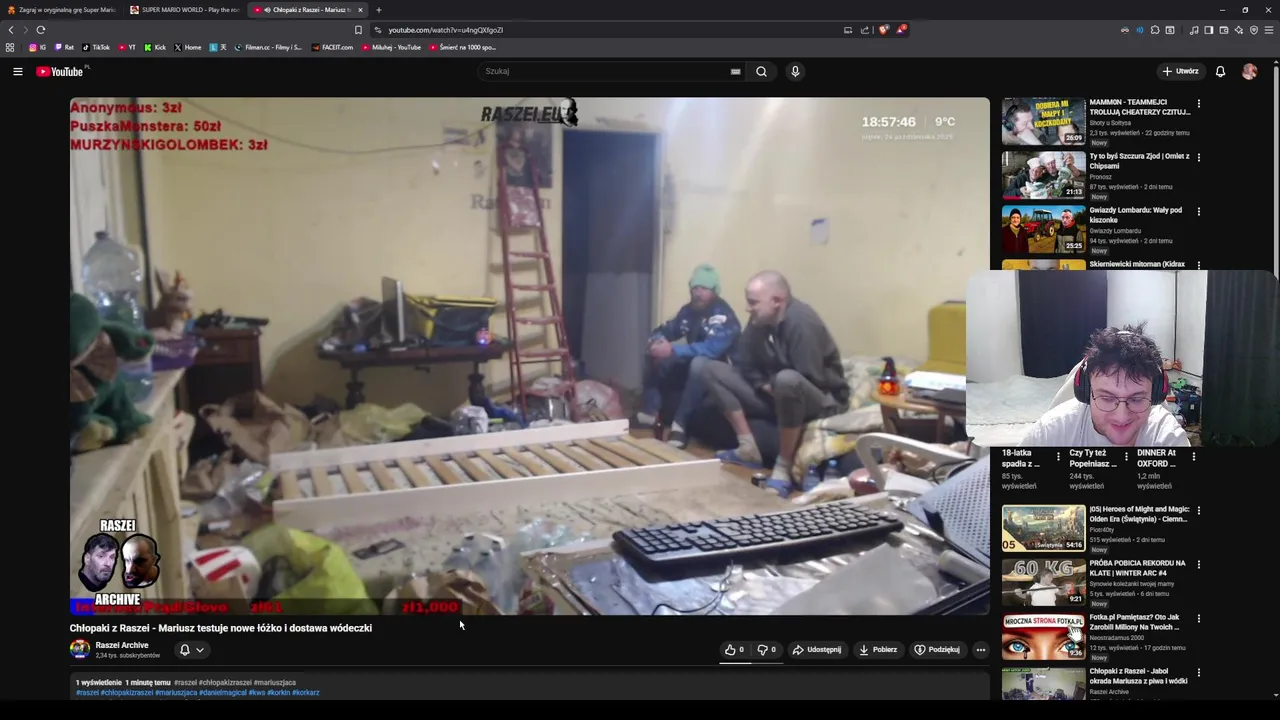Screen dimensions: 1280x720
Task: Open the browser apps grid in bookmarks bar
Action: (10, 47)
